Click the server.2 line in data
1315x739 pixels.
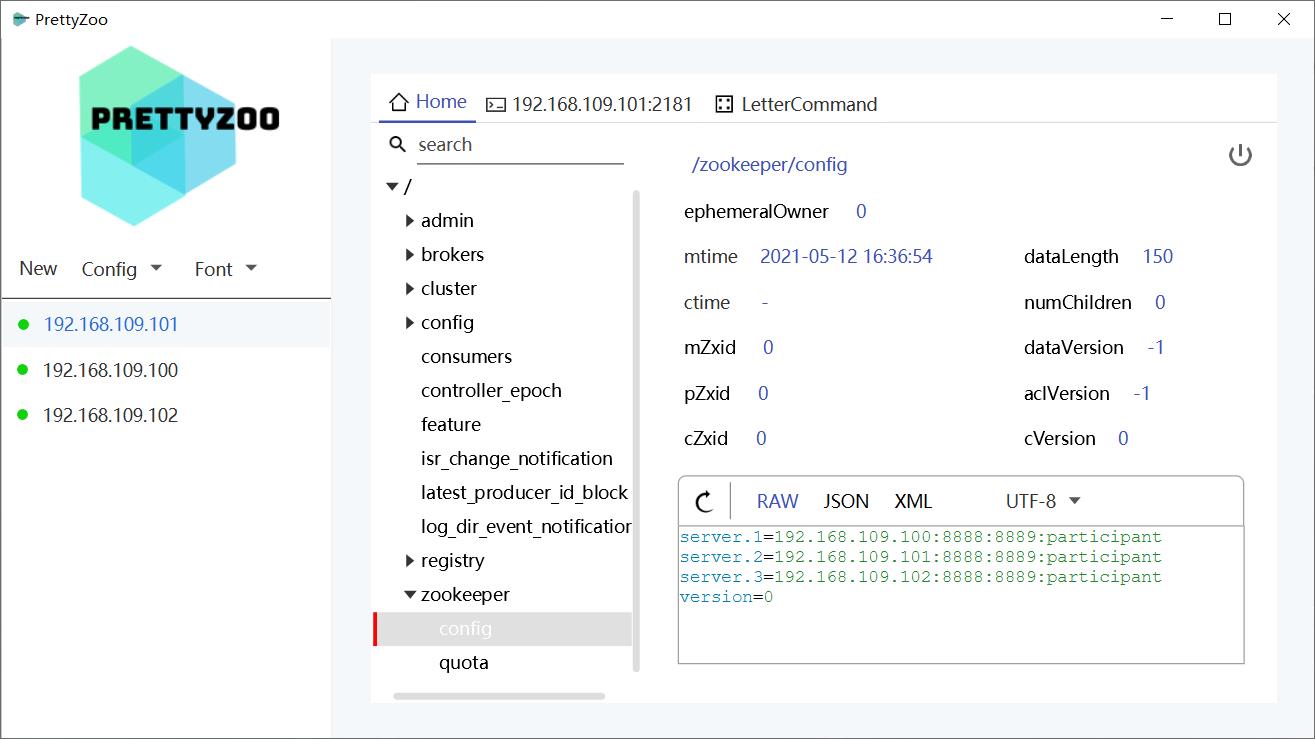920,557
